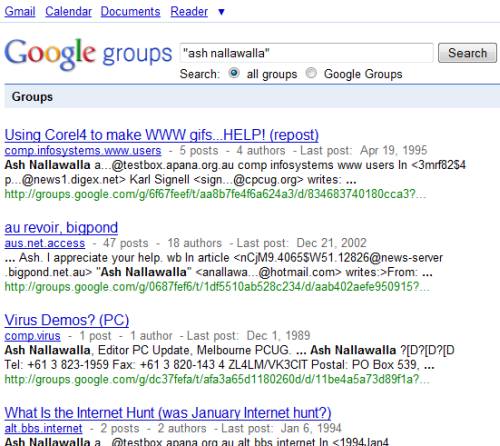Open the Reader link

[189, 12]
